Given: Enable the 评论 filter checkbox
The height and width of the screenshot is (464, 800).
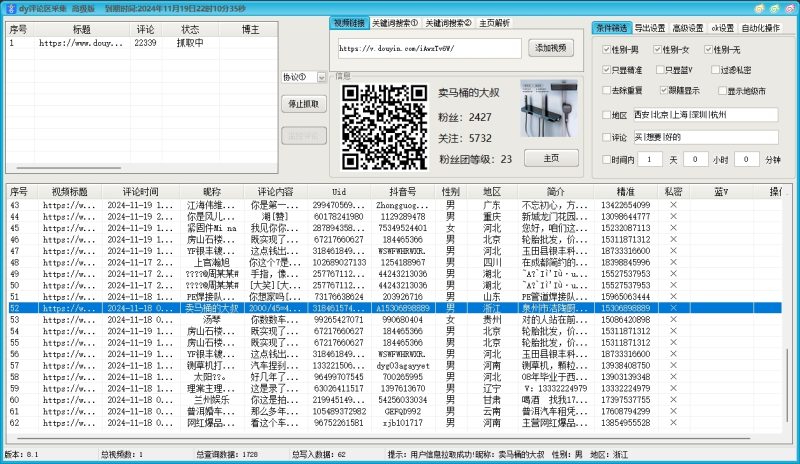Looking at the screenshot, I should tap(606, 137).
